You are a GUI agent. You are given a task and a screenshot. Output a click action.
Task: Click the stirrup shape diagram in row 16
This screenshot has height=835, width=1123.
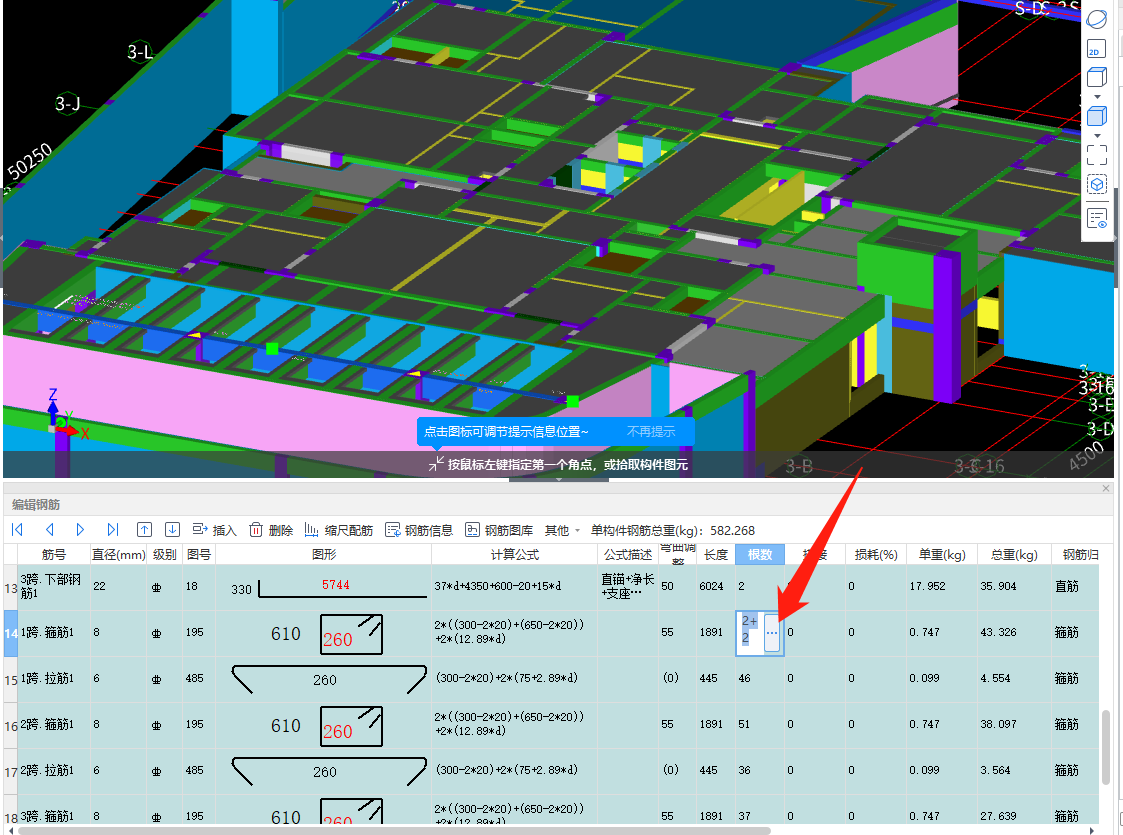(x=351, y=726)
